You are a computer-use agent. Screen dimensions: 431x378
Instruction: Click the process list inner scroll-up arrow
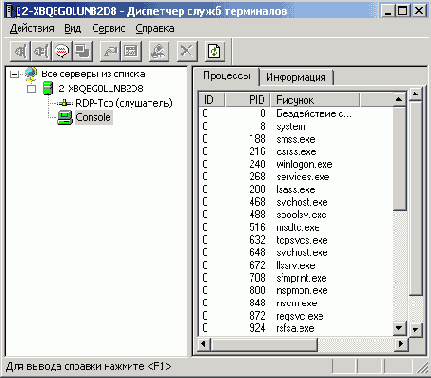point(399,99)
